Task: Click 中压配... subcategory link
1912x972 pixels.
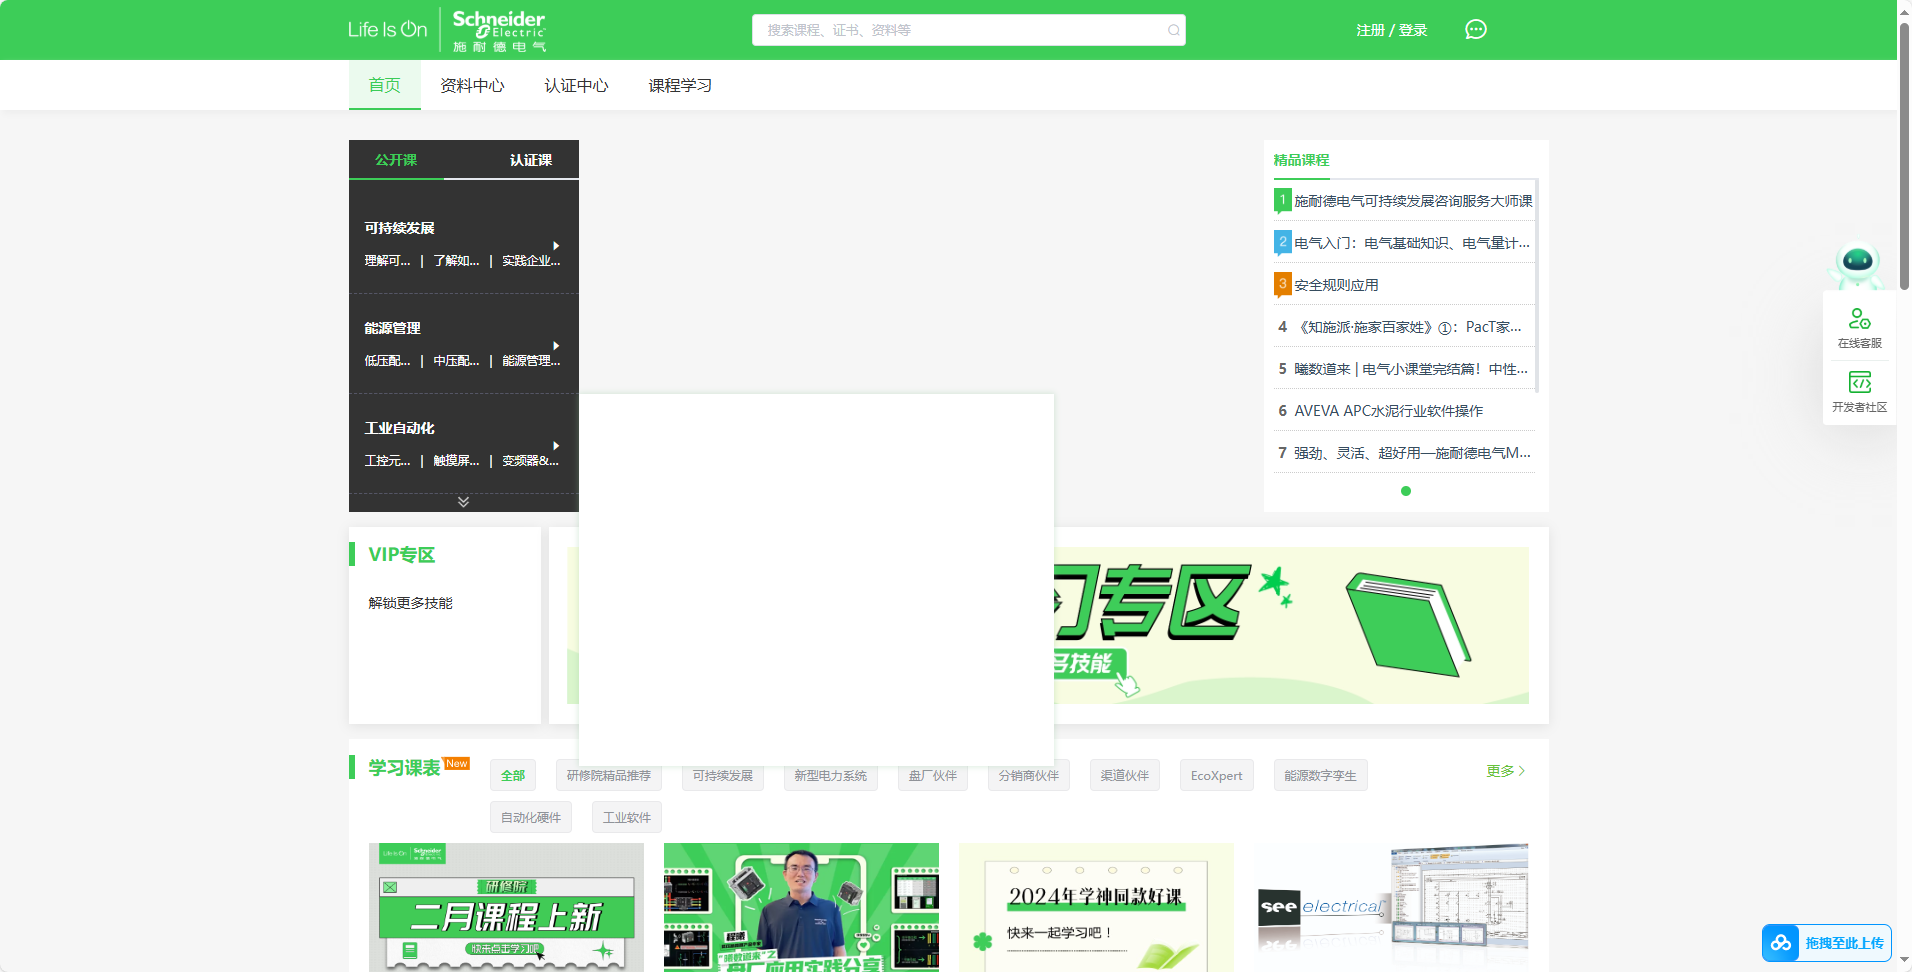Action: tap(456, 361)
